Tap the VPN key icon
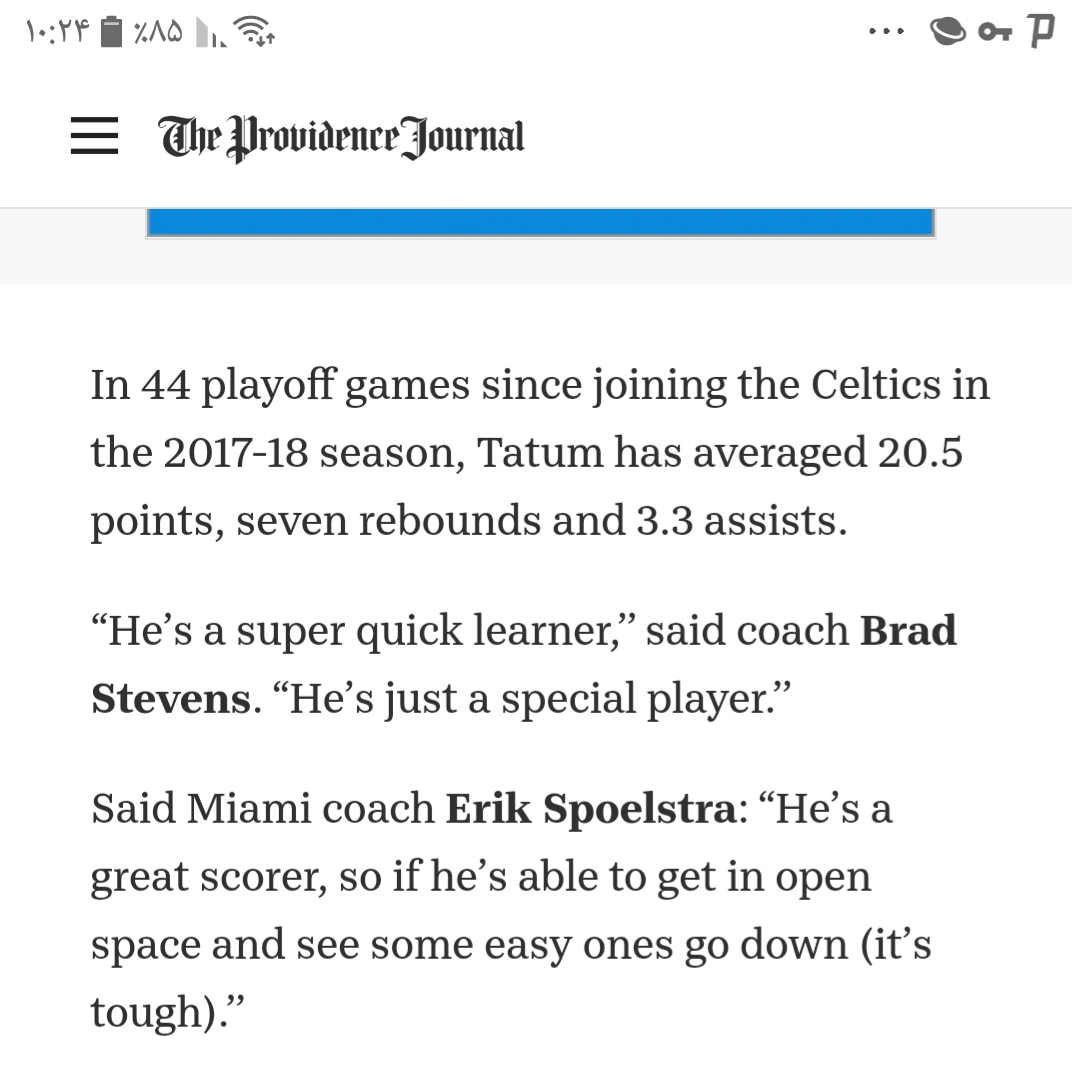Image resolution: width=1072 pixels, height=1072 pixels. (995, 32)
